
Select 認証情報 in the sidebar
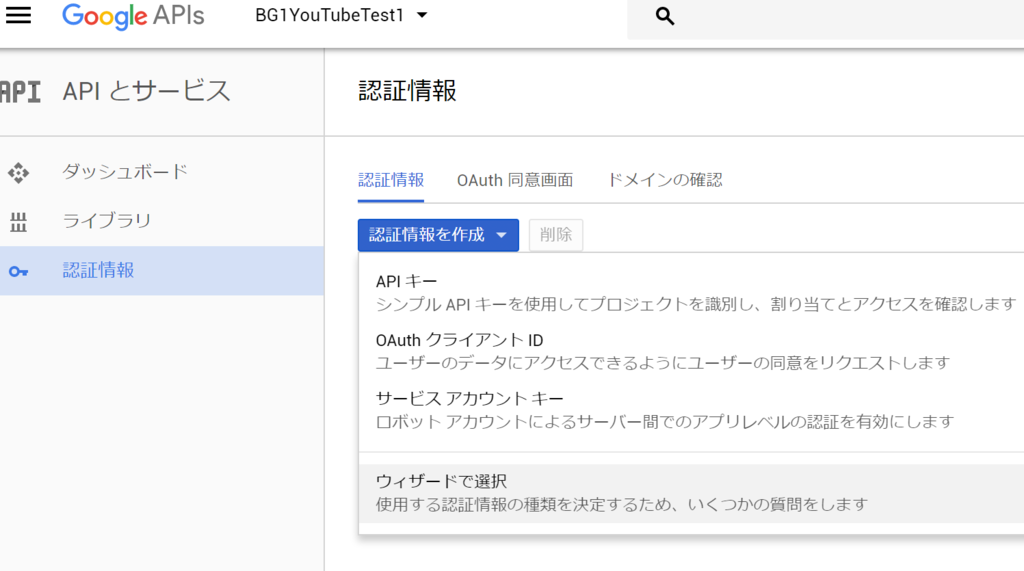coord(162,270)
